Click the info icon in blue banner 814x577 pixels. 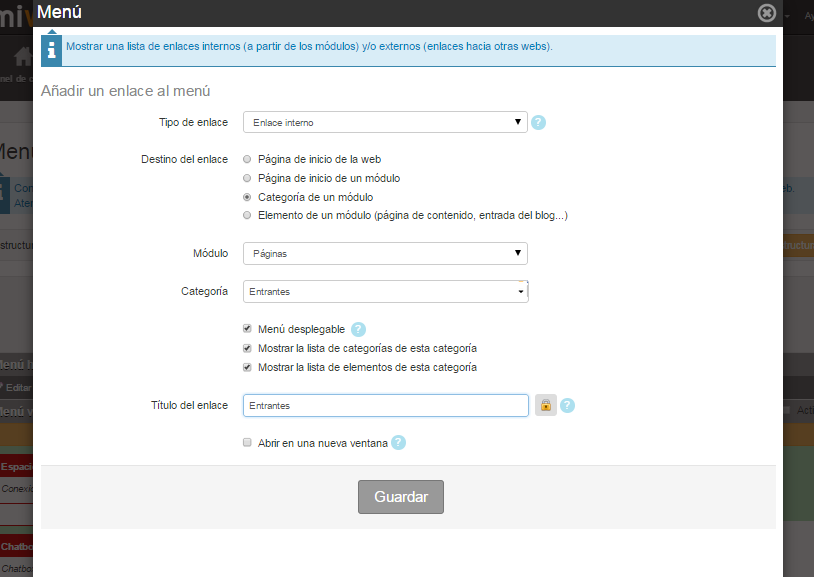pyautogui.click(x=51, y=50)
